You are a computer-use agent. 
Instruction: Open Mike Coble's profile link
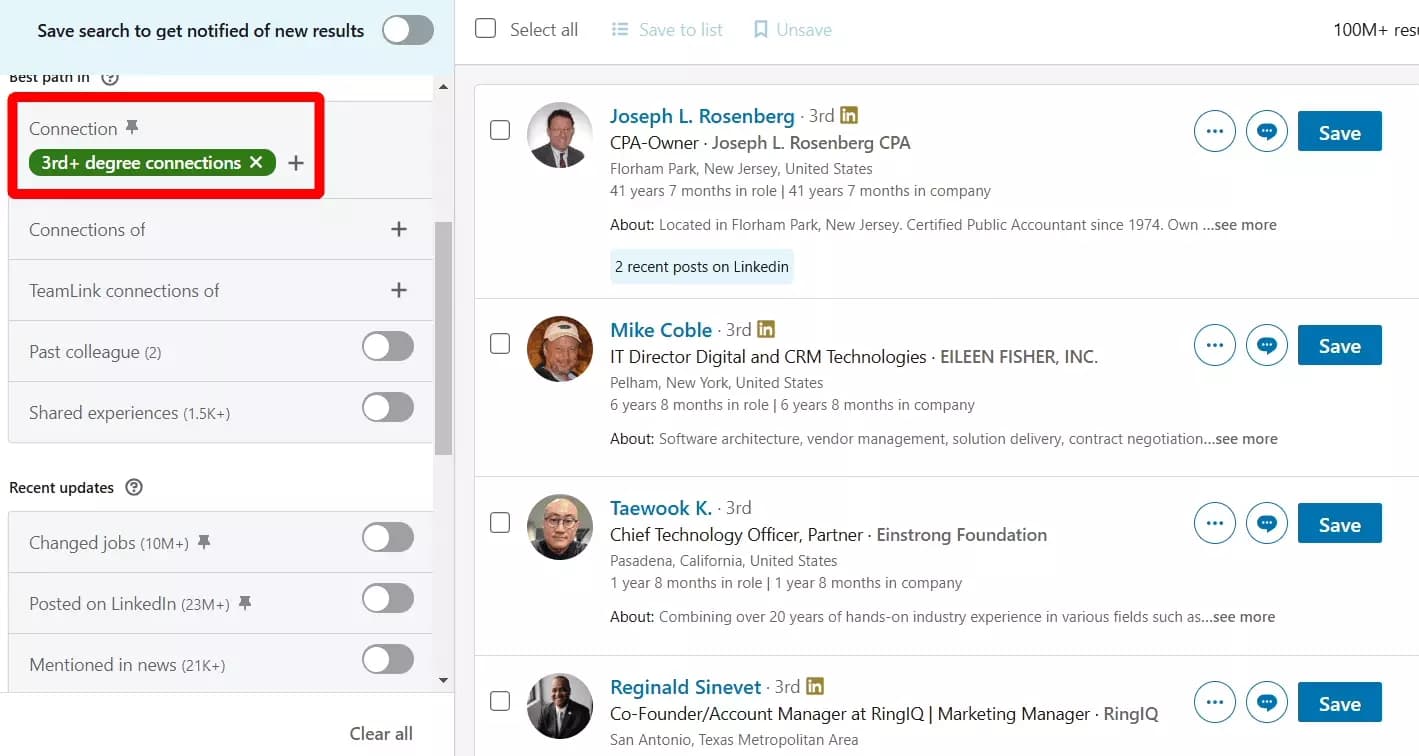pos(661,329)
